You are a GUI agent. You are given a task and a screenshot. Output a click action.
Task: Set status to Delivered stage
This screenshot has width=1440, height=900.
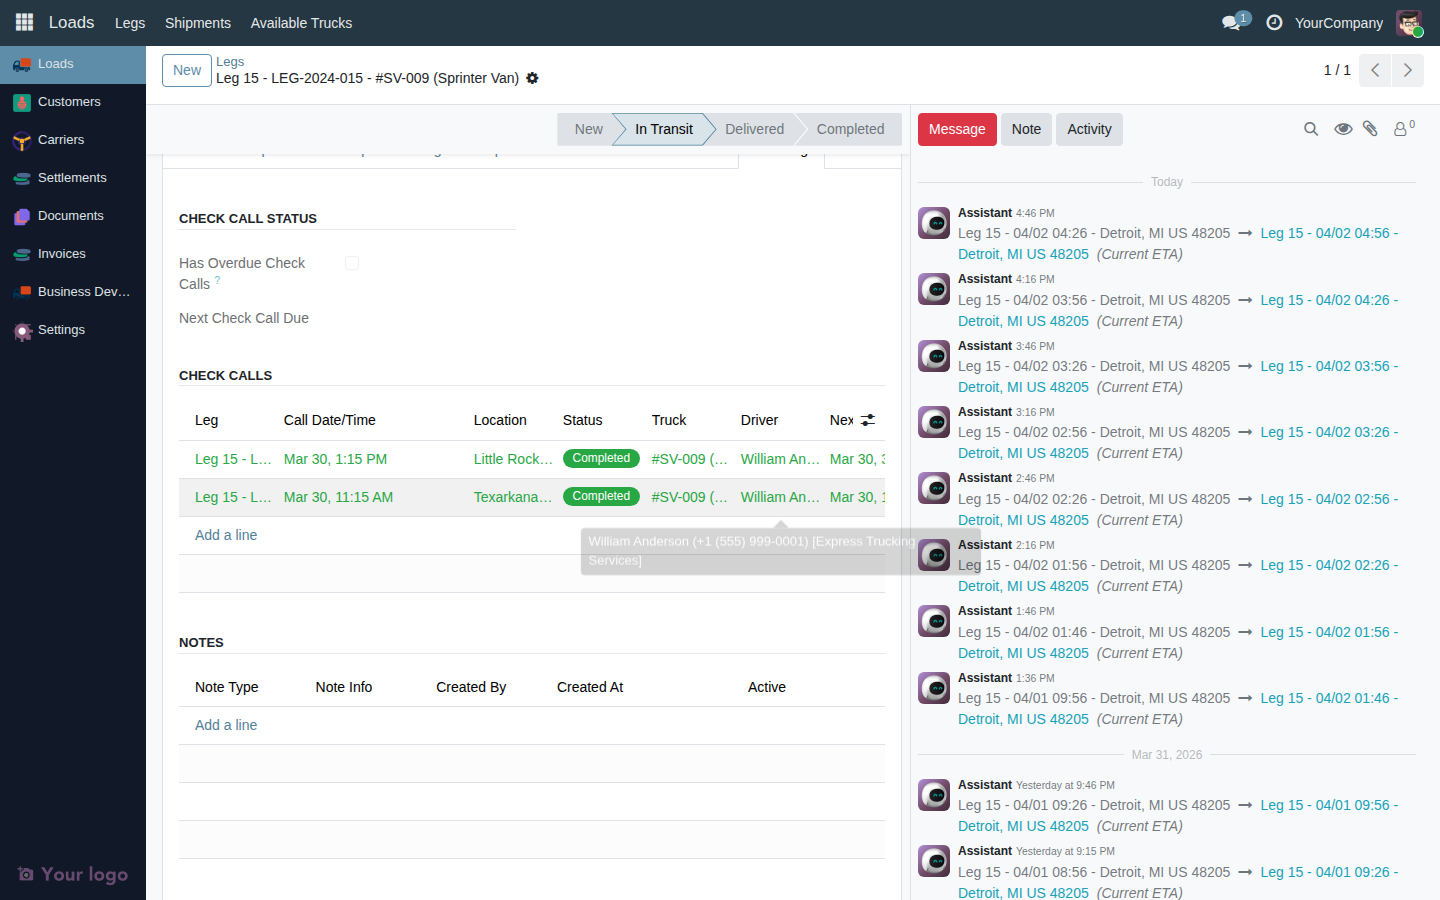click(754, 129)
